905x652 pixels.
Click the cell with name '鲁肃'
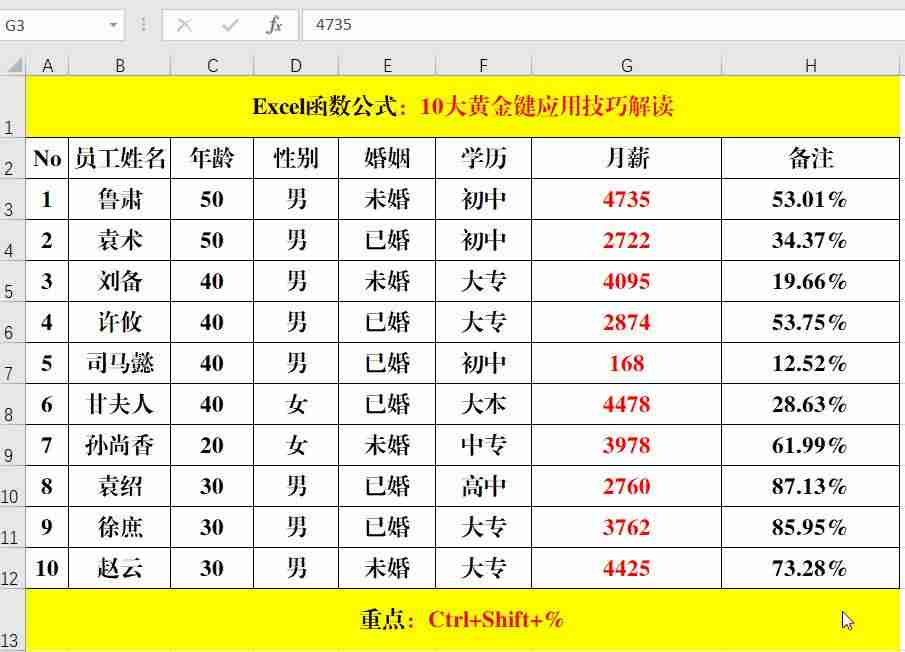point(119,199)
